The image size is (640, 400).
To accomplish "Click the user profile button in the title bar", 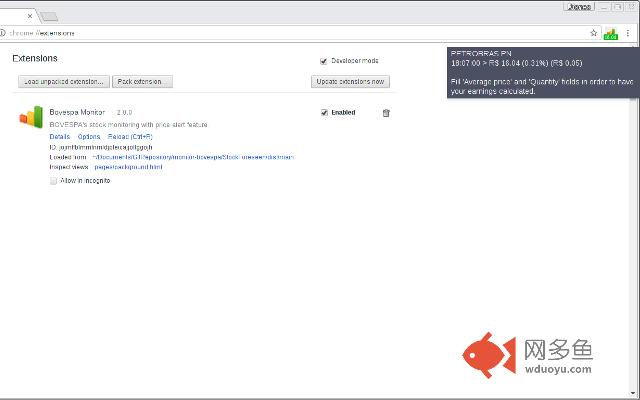I will [x=579, y=7].
